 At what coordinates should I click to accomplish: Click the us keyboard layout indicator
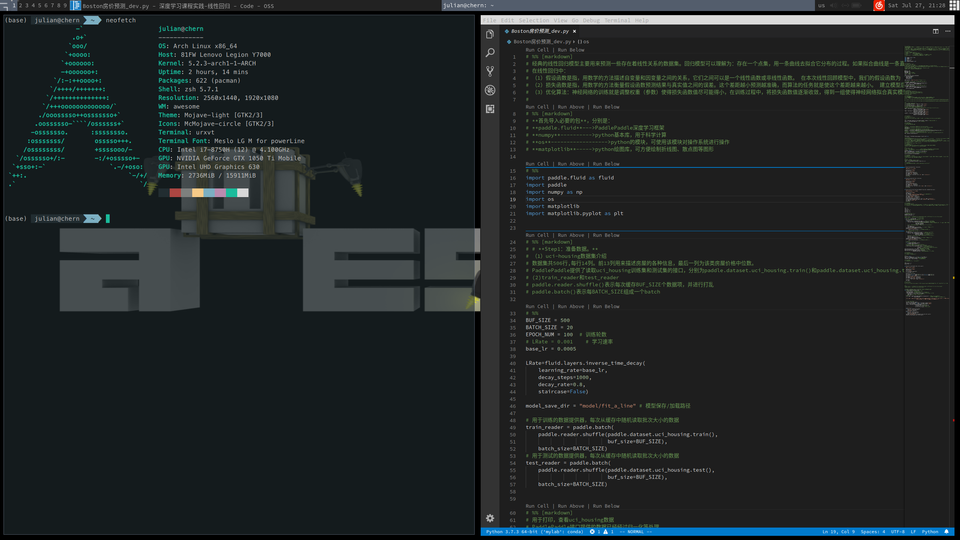821,6
